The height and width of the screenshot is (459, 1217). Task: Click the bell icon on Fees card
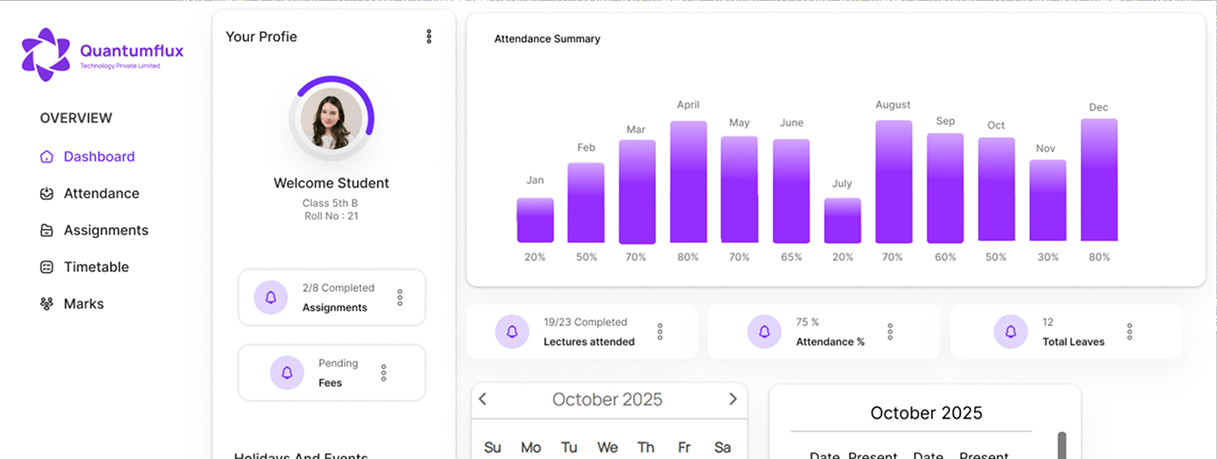(x=287, y=373)
